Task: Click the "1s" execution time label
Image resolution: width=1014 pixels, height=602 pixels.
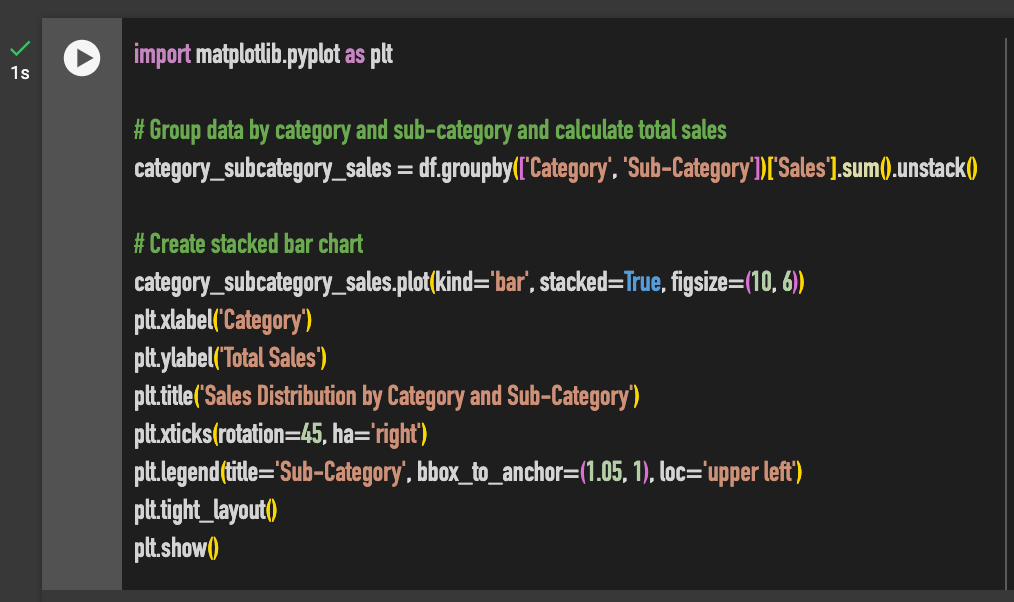Action: 19,72
